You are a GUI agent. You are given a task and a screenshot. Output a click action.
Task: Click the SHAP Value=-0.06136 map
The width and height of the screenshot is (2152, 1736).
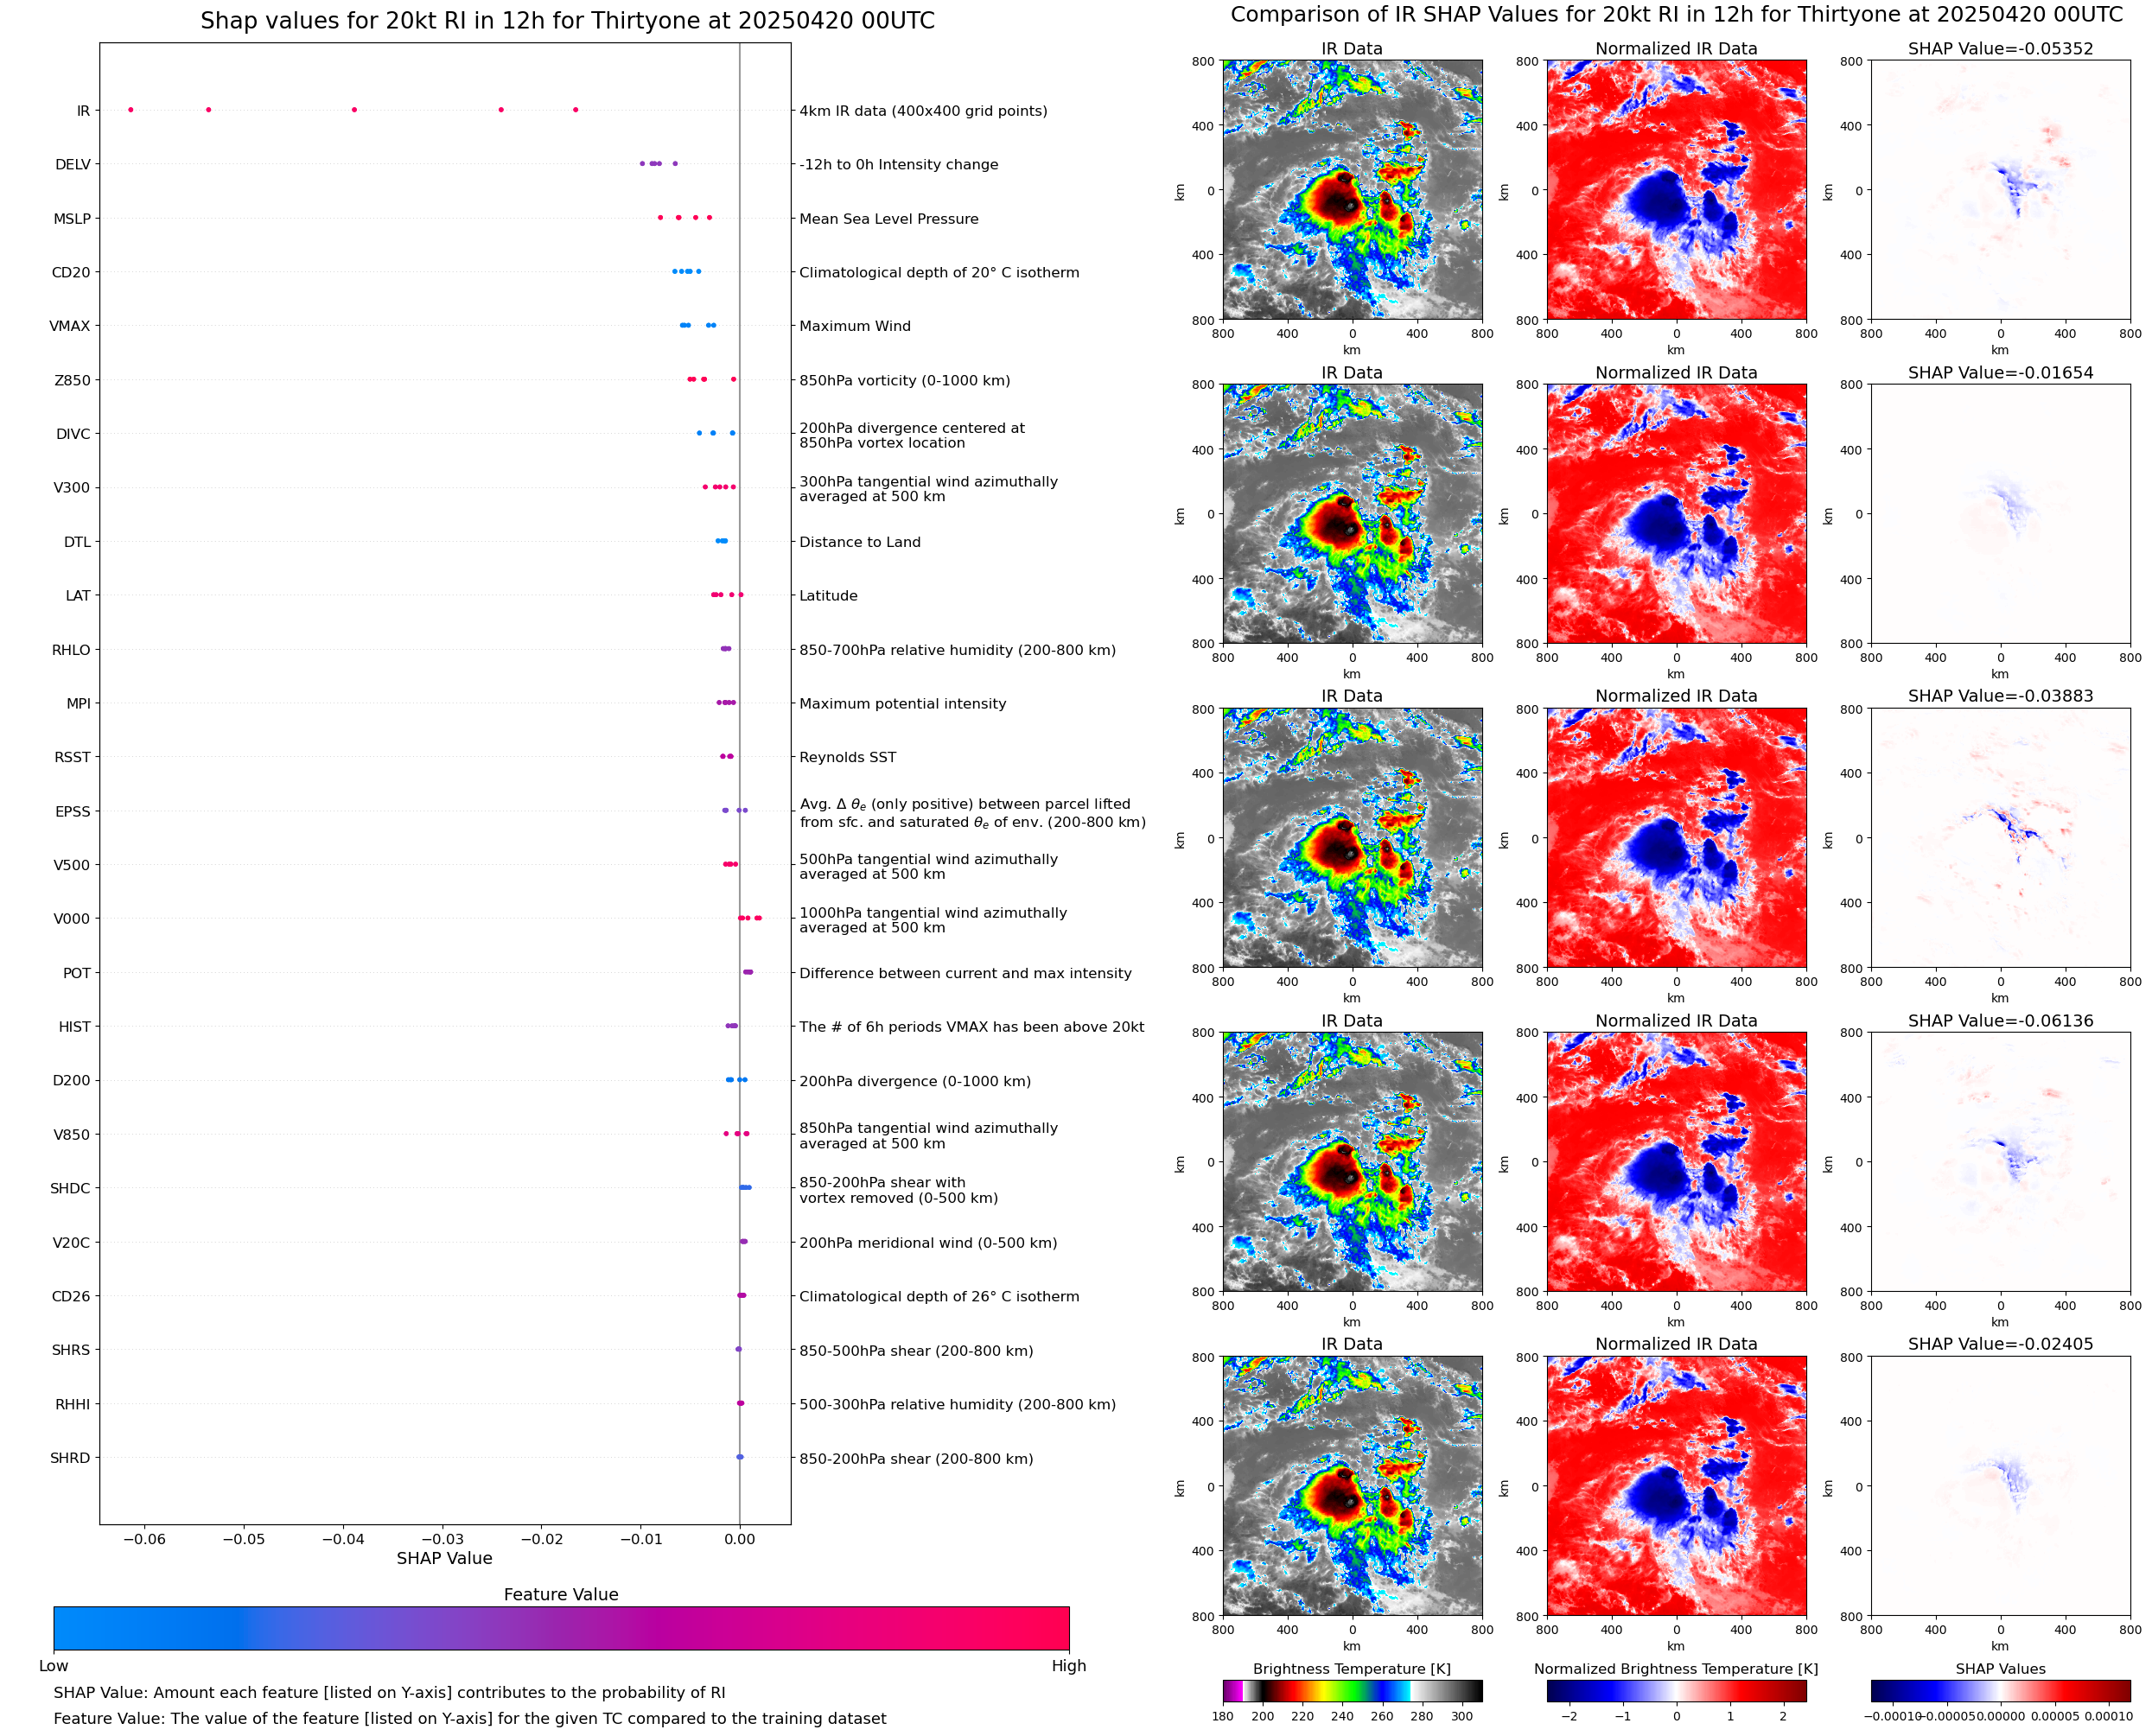click(2000, 1162)
